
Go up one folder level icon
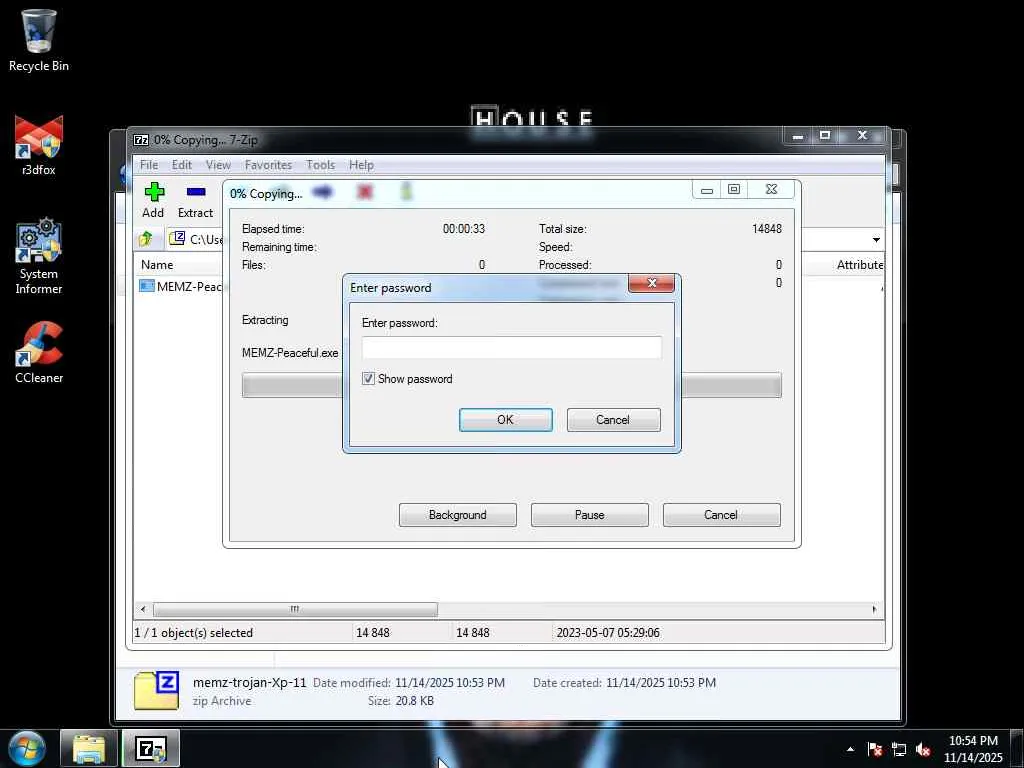click(x=146, y=239)
